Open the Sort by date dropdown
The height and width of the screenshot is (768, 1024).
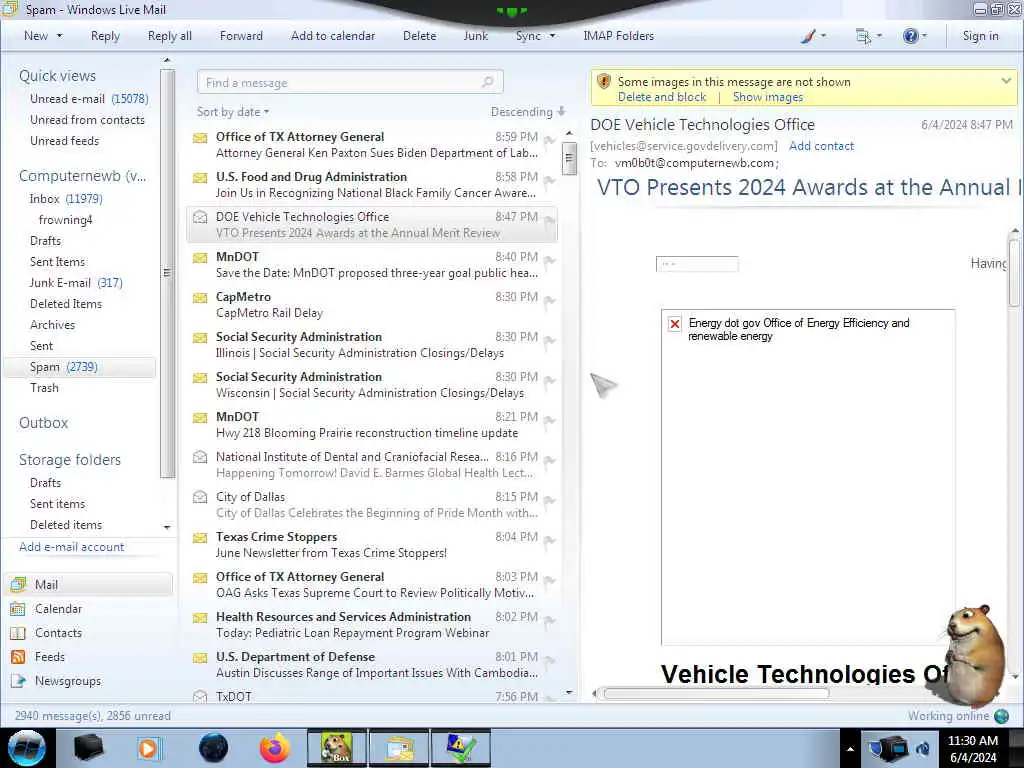point(233,112)
